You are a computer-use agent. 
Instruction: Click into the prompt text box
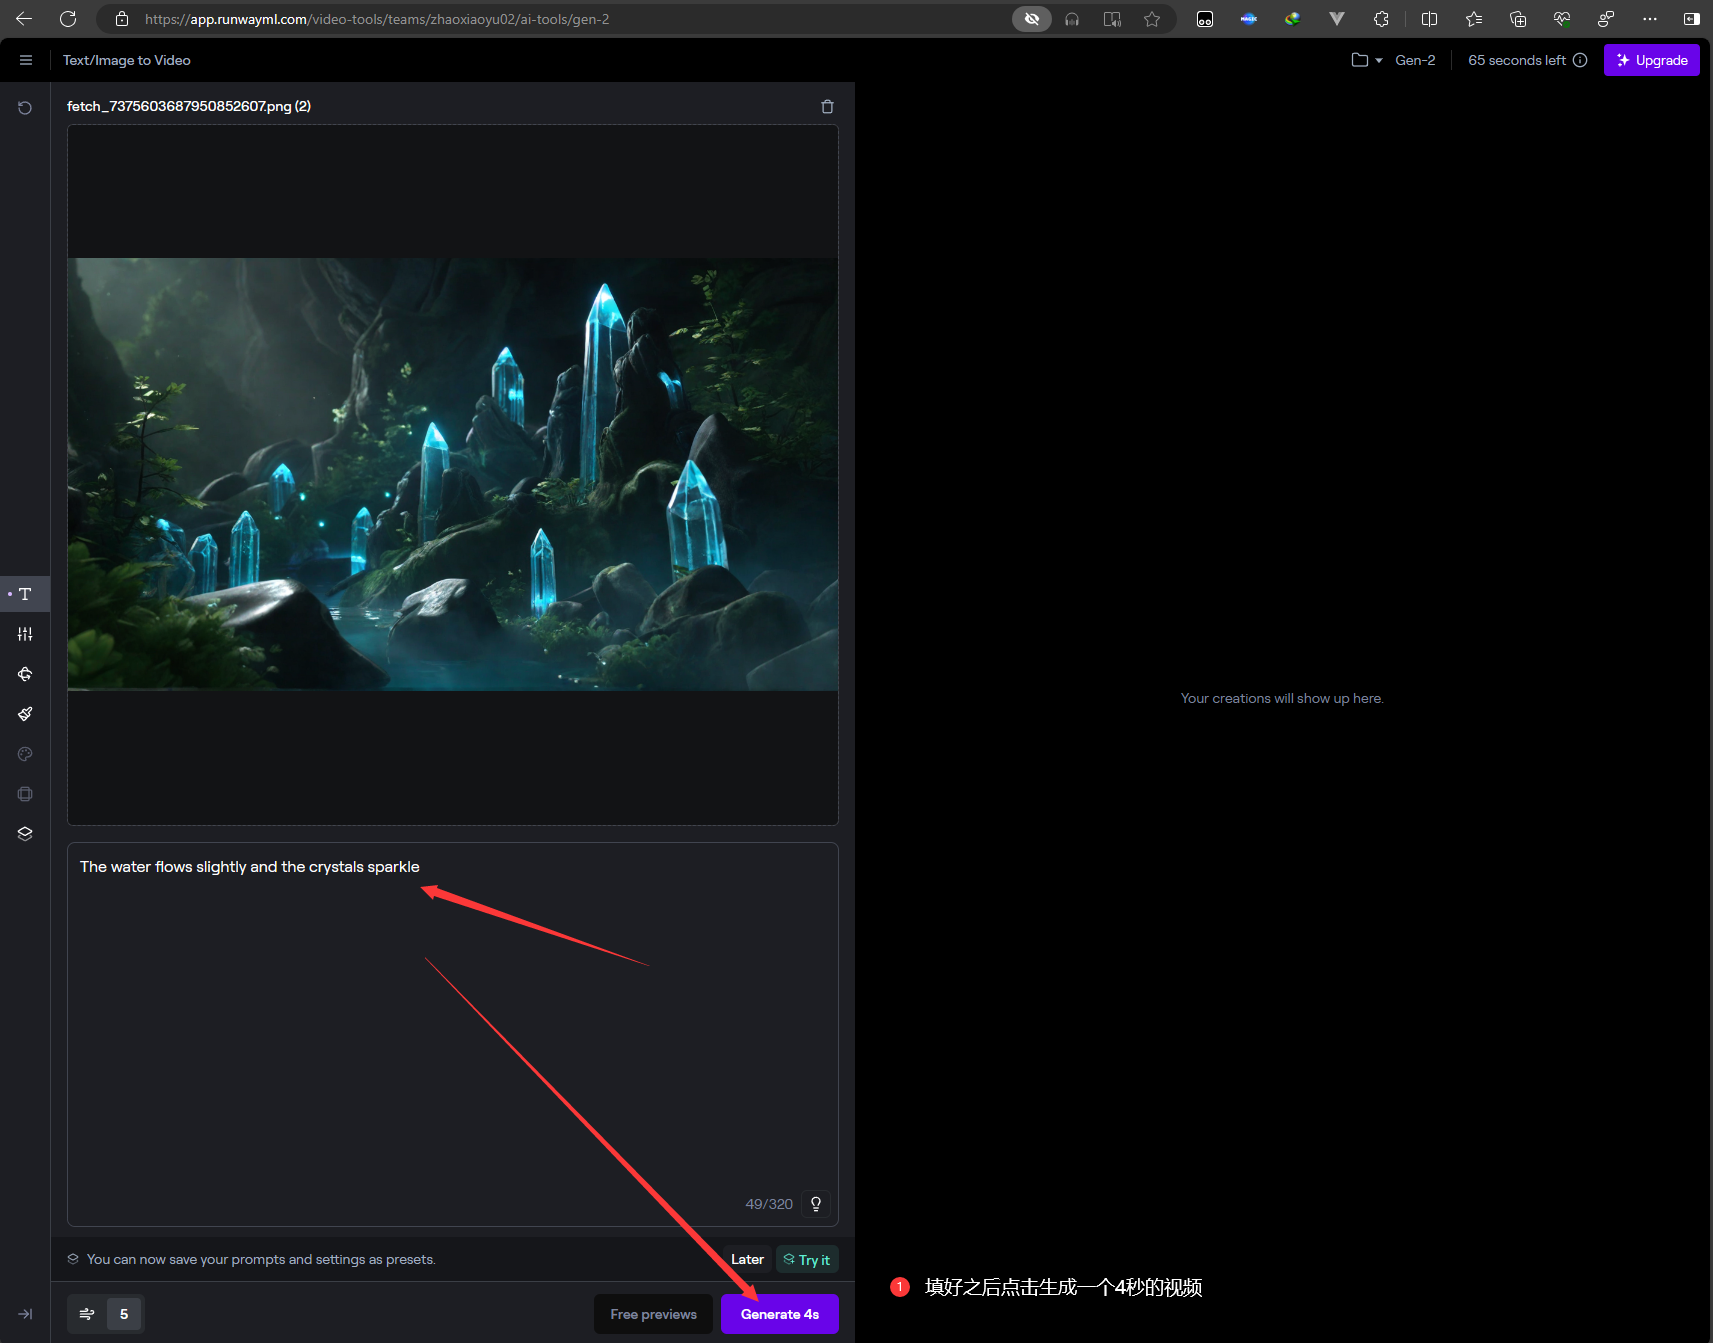click(453, 1034)
